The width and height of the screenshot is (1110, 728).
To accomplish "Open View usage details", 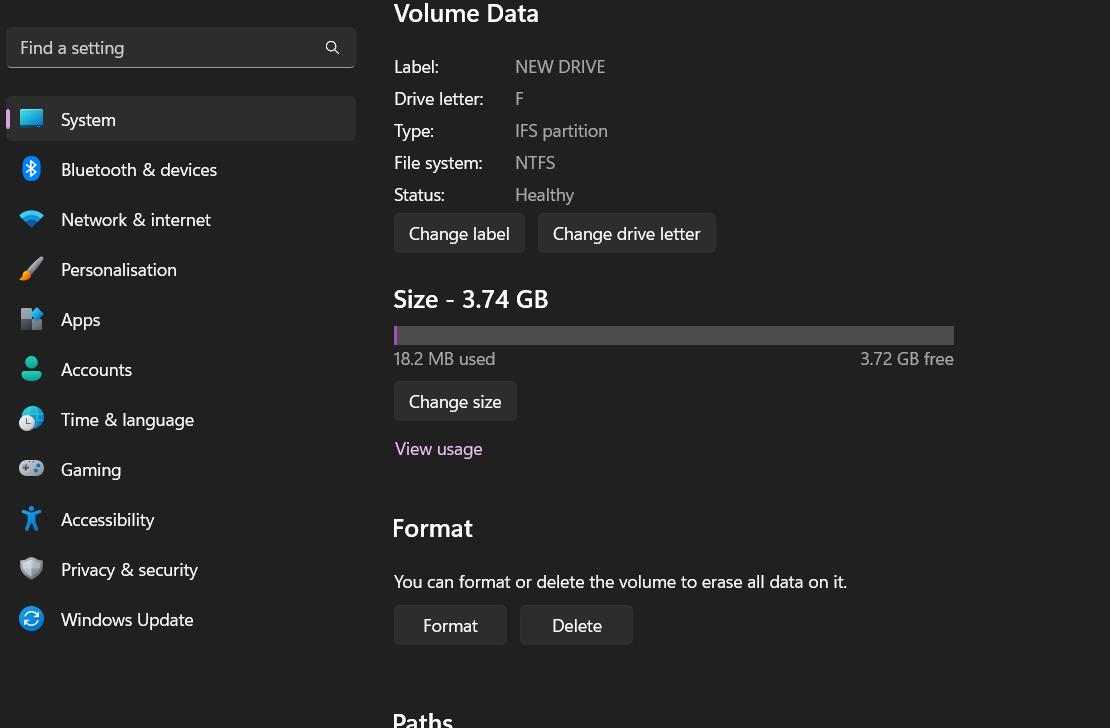I will pyautogui.click(x=438, y=448).
